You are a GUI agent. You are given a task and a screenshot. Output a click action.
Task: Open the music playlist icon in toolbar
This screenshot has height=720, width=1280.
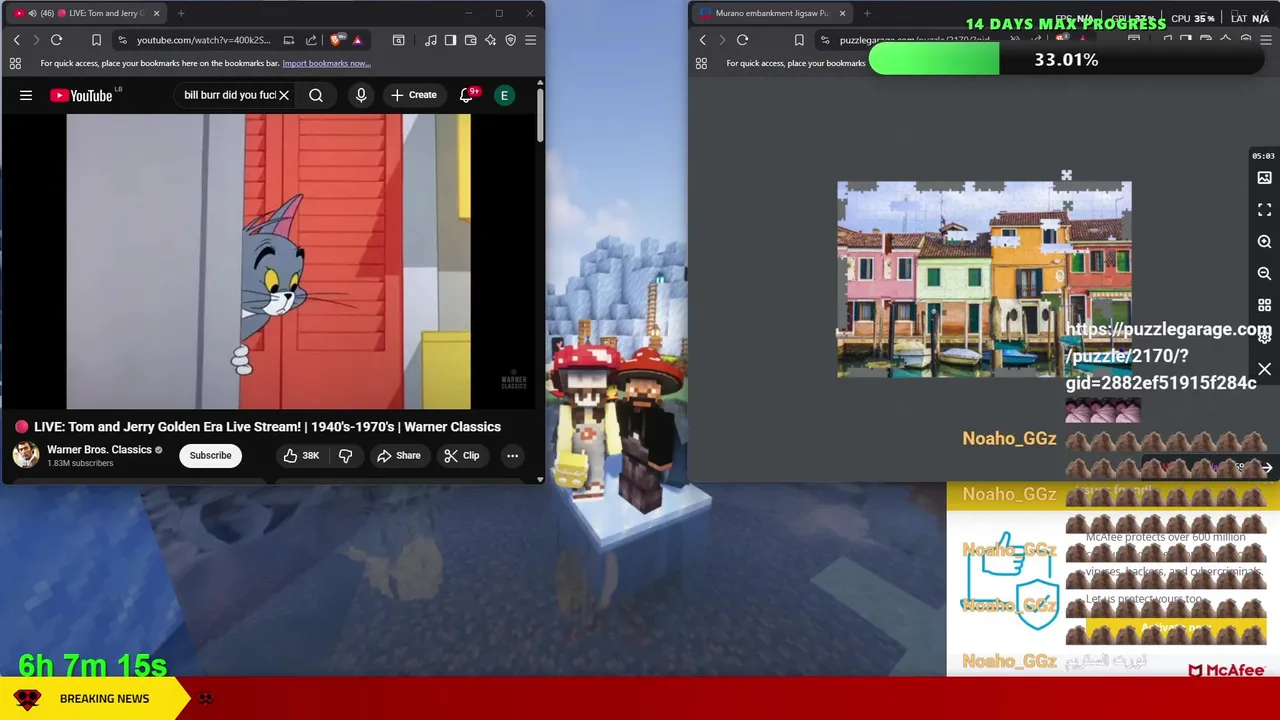tap(430, 40)
